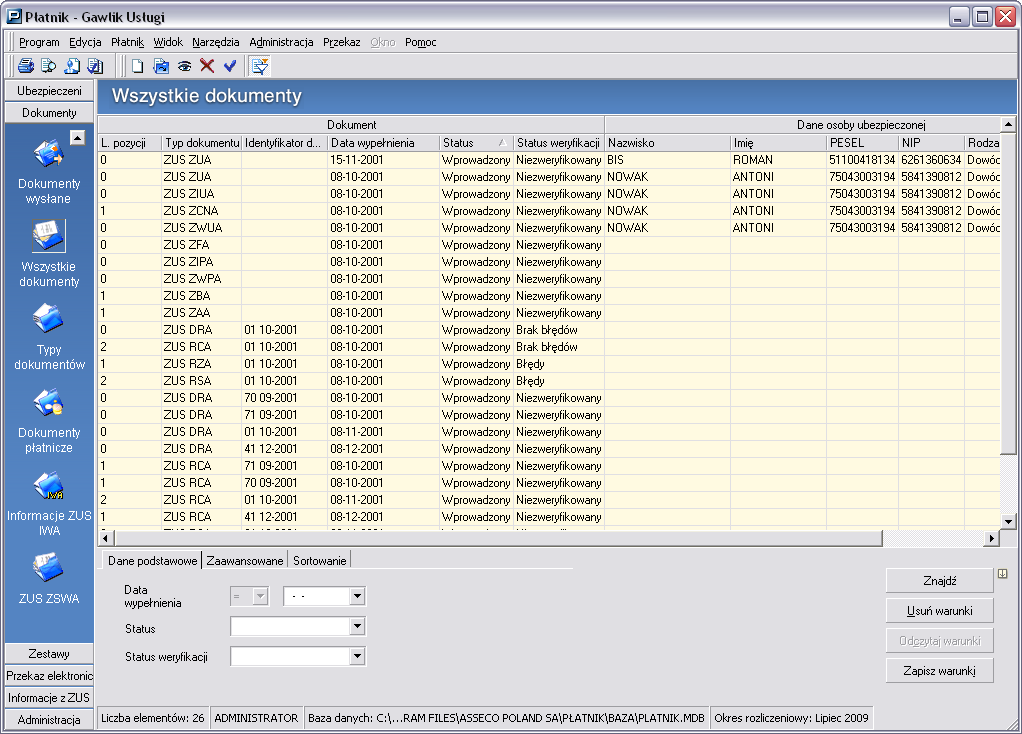Click the Typ dokumentu column header
This screenshot has height=734, width=1022.
[x=202, y=143]
